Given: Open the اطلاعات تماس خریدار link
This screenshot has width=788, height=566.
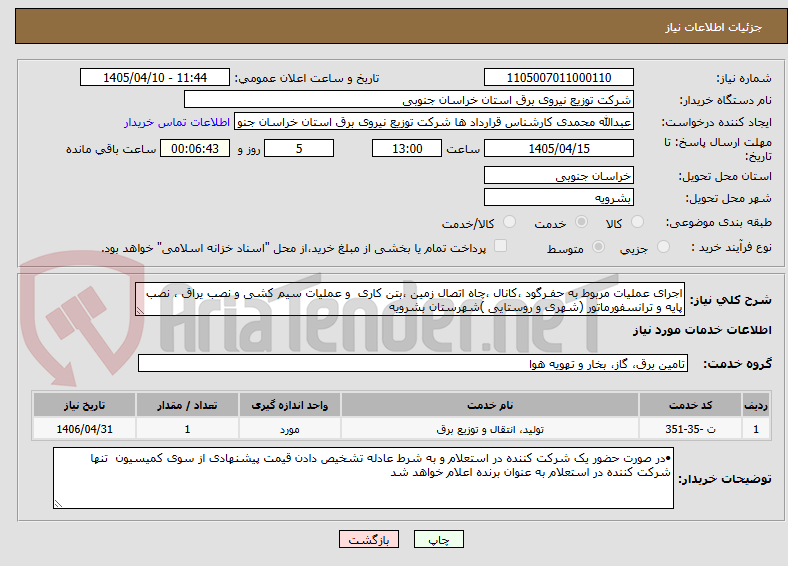Looking at the screenshot, I should pyautogui.click(x=177, y=122).
